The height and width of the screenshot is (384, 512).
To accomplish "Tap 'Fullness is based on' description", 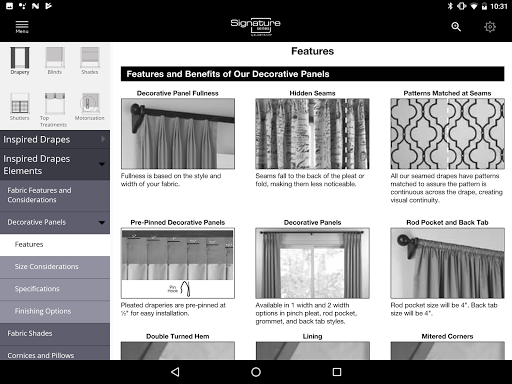I will [171, 180].
